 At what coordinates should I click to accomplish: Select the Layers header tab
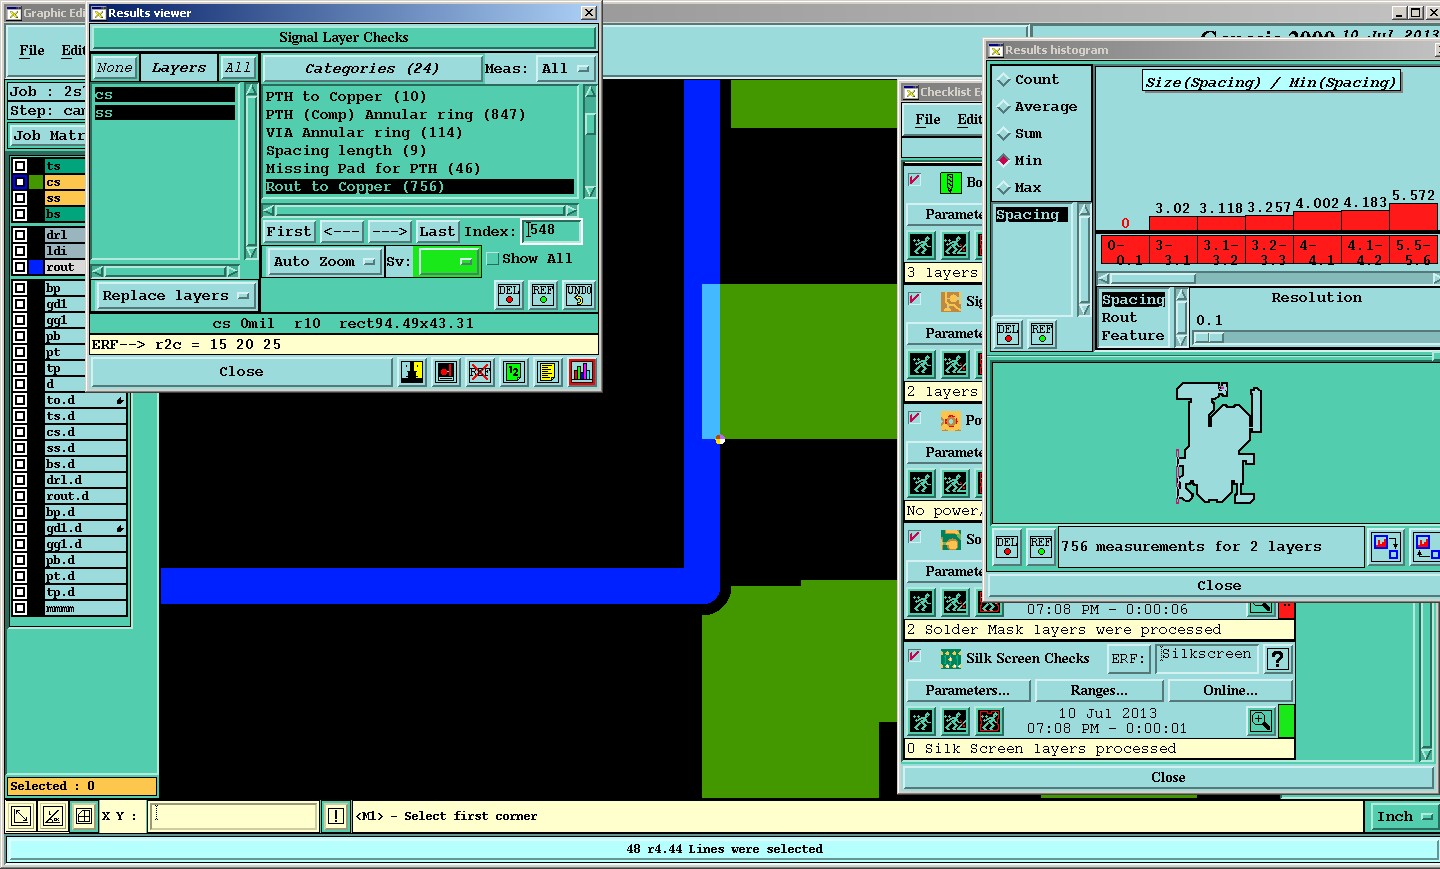[179, 68]
